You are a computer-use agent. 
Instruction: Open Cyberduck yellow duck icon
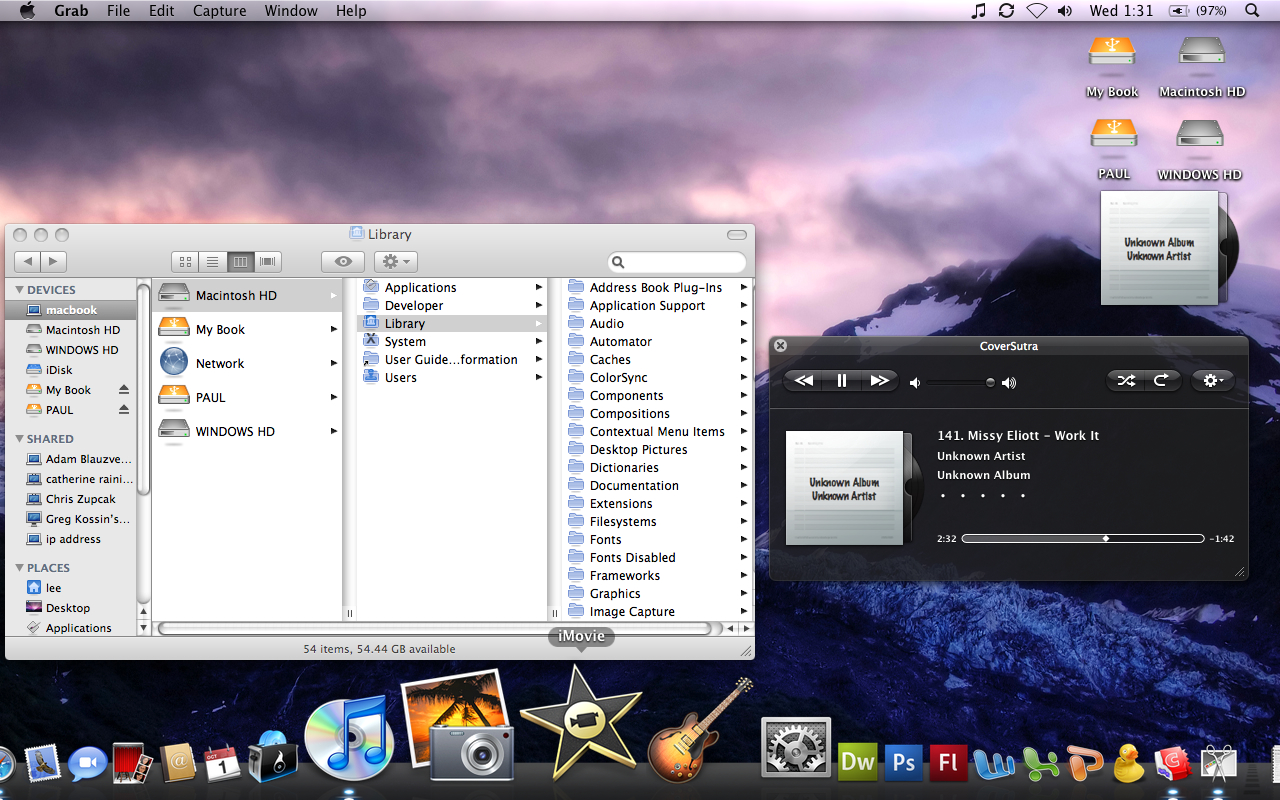(x=1129, y=763)
